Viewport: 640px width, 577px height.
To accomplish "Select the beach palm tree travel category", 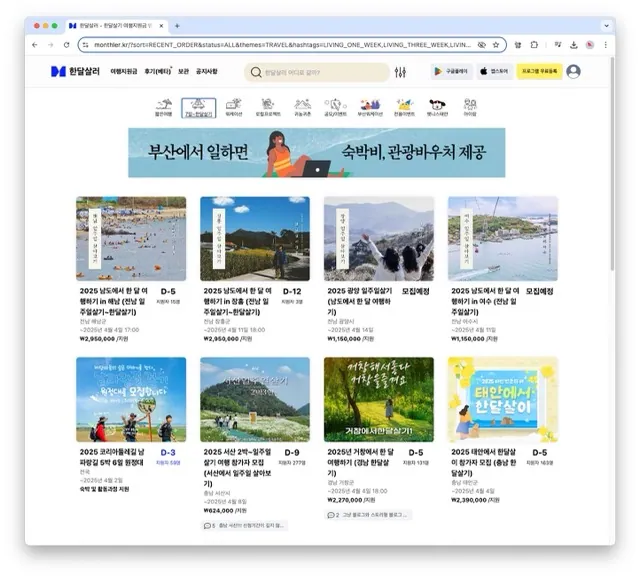I will pos(164,108).
